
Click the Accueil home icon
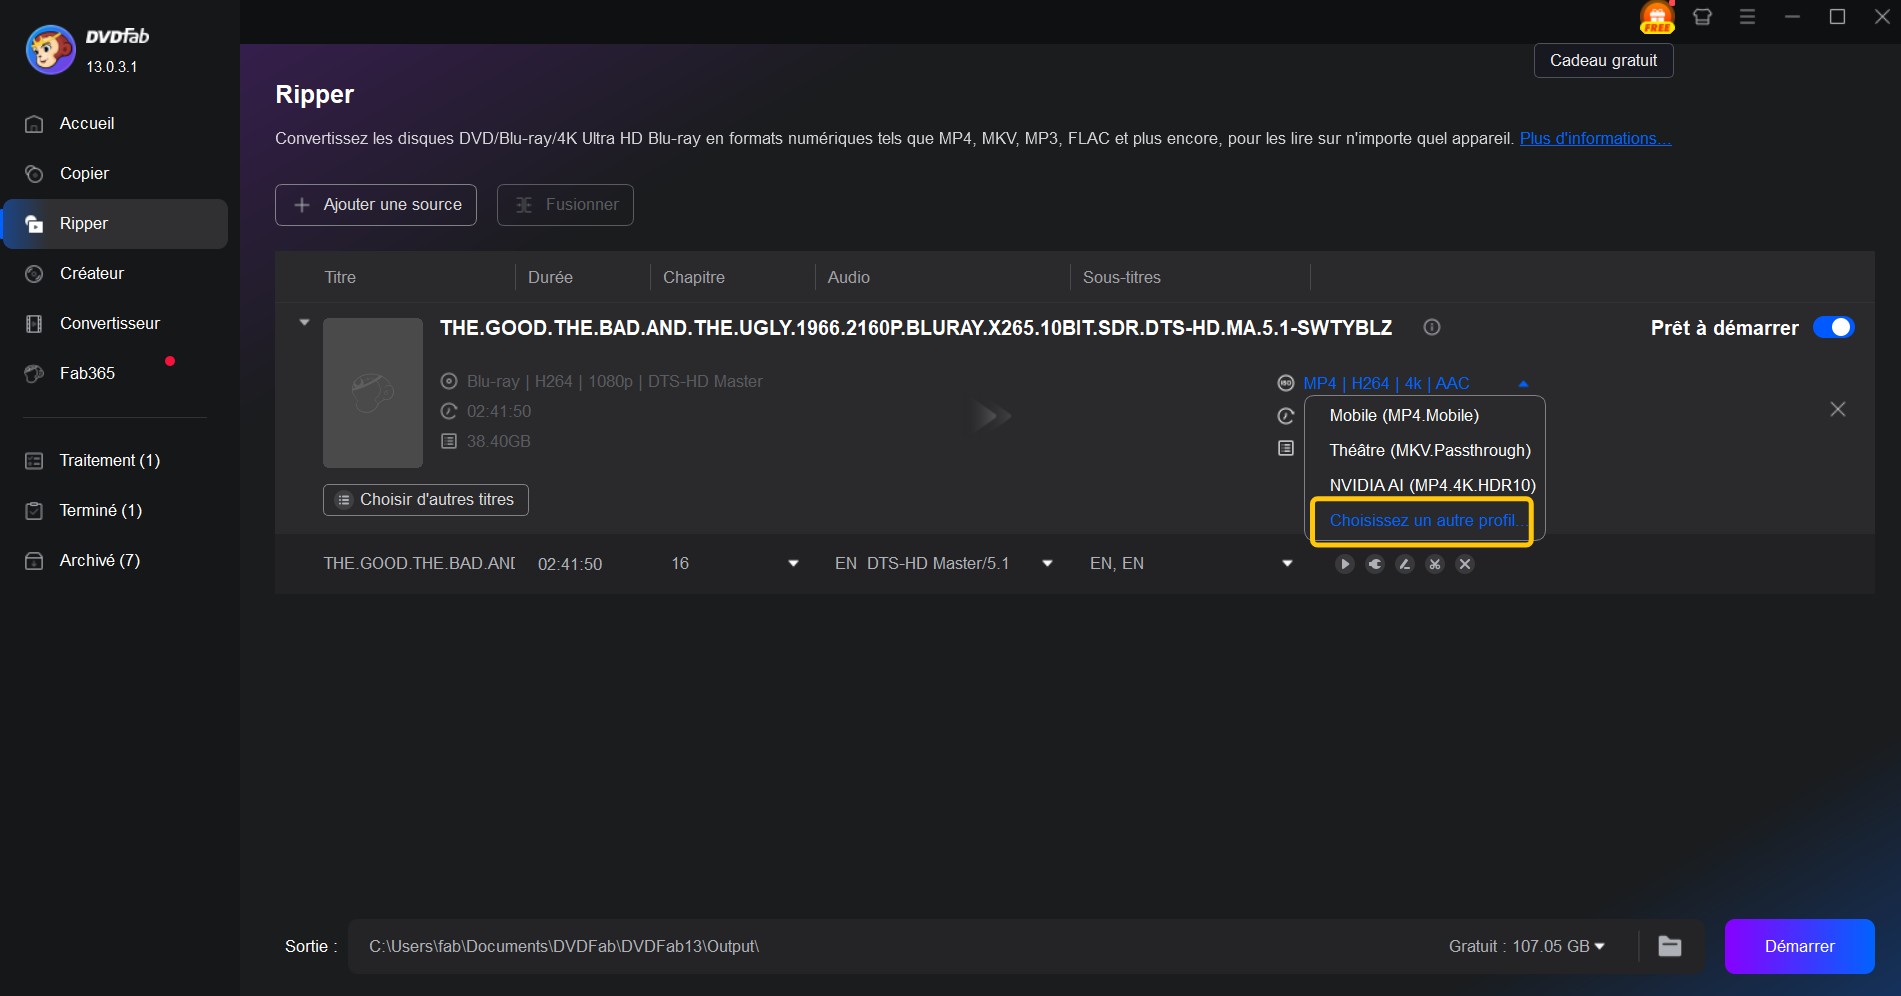34,124
